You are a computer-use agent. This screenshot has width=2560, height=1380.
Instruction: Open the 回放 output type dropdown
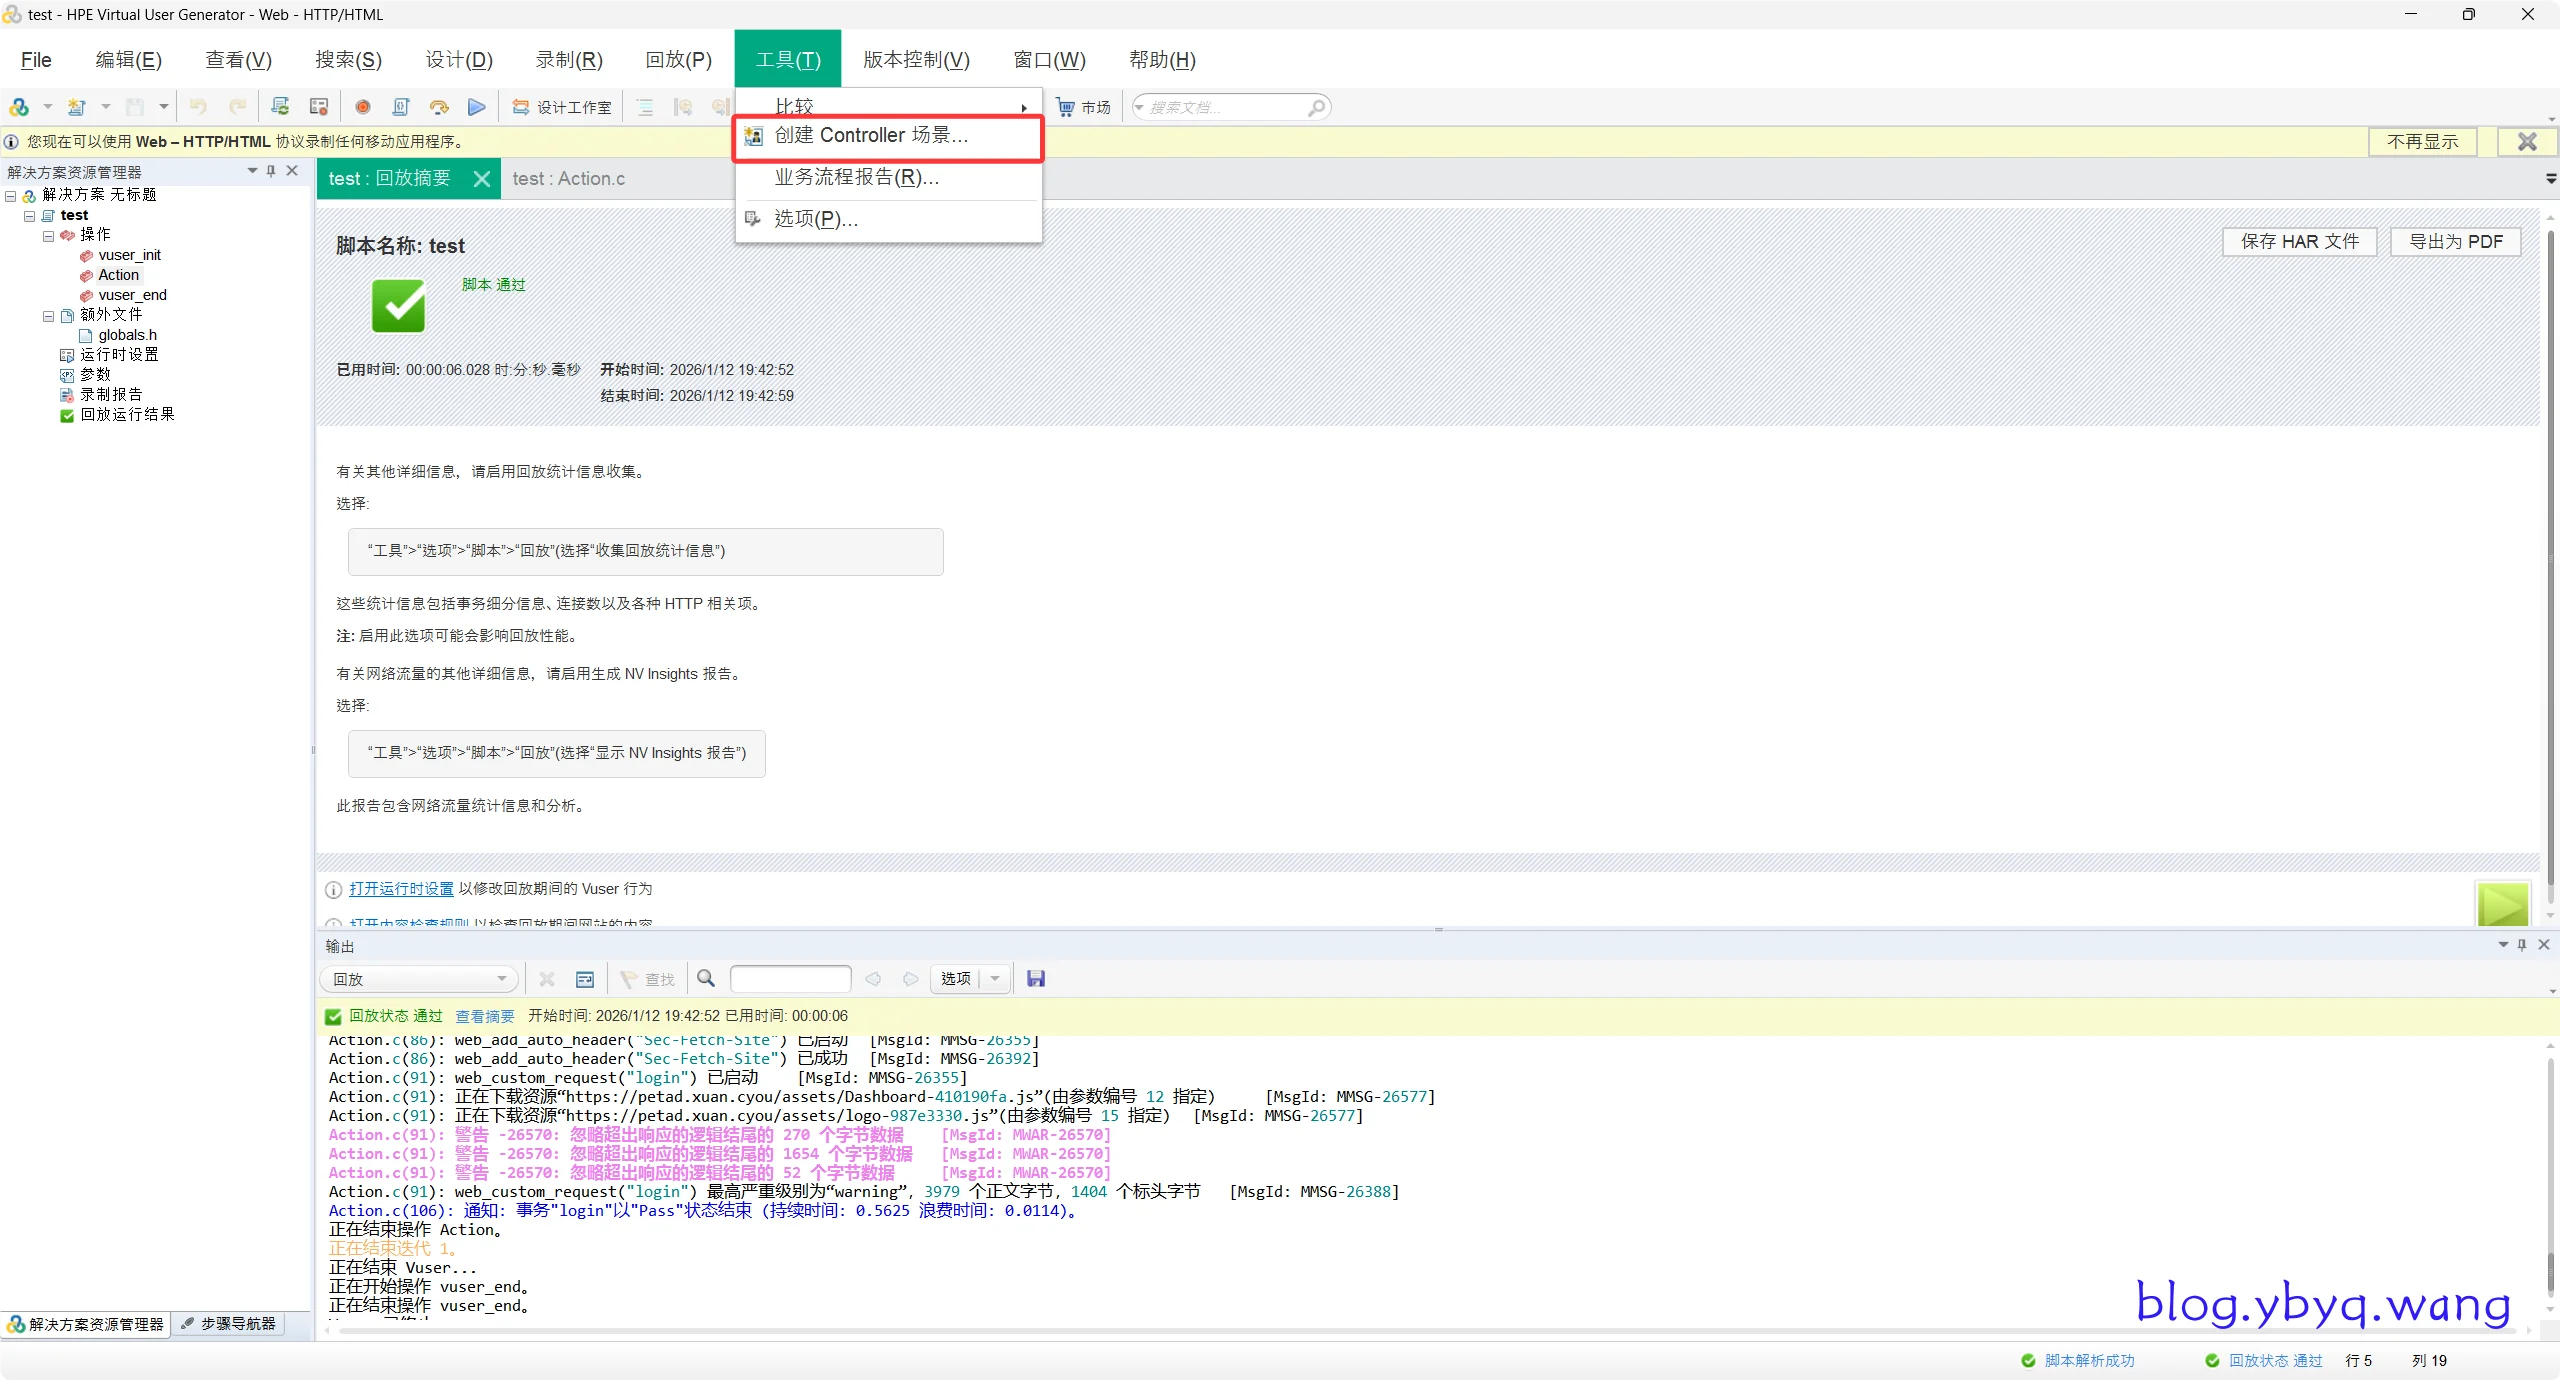(x=502, y=978)
